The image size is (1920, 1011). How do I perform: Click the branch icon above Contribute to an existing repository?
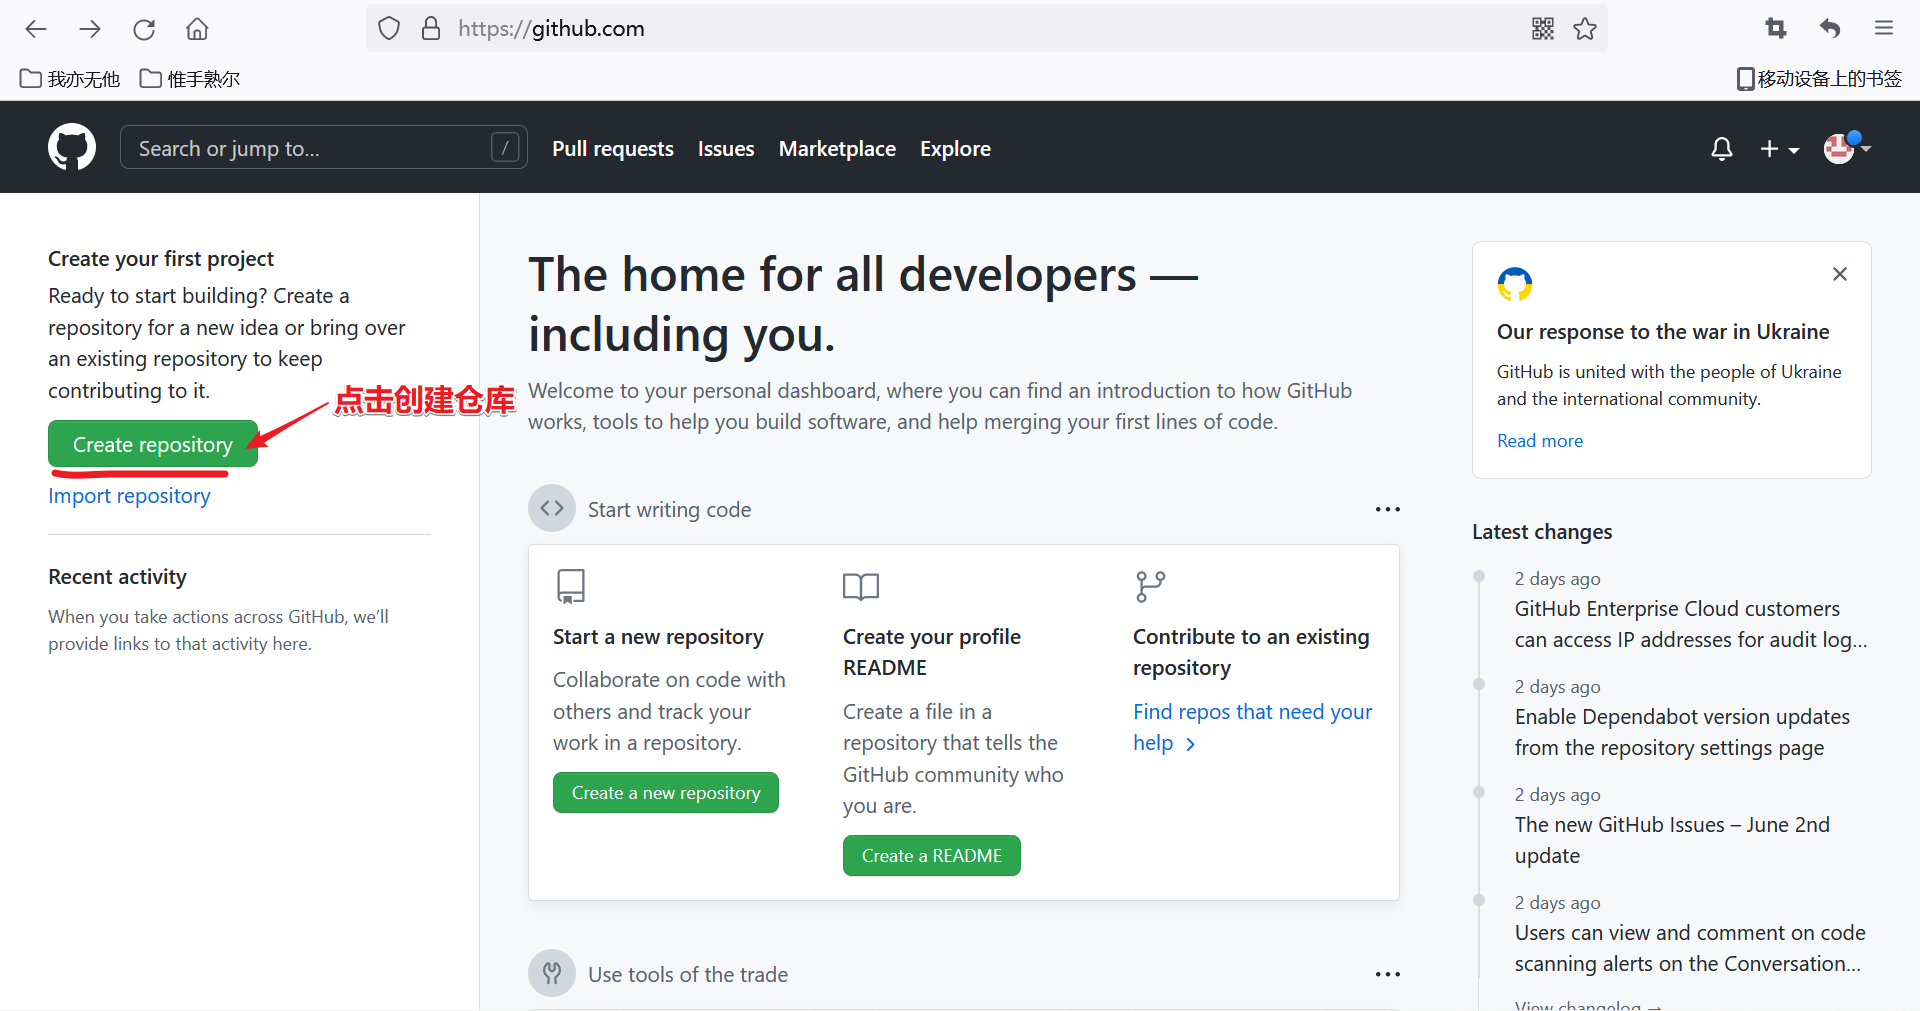point(1149,586)
